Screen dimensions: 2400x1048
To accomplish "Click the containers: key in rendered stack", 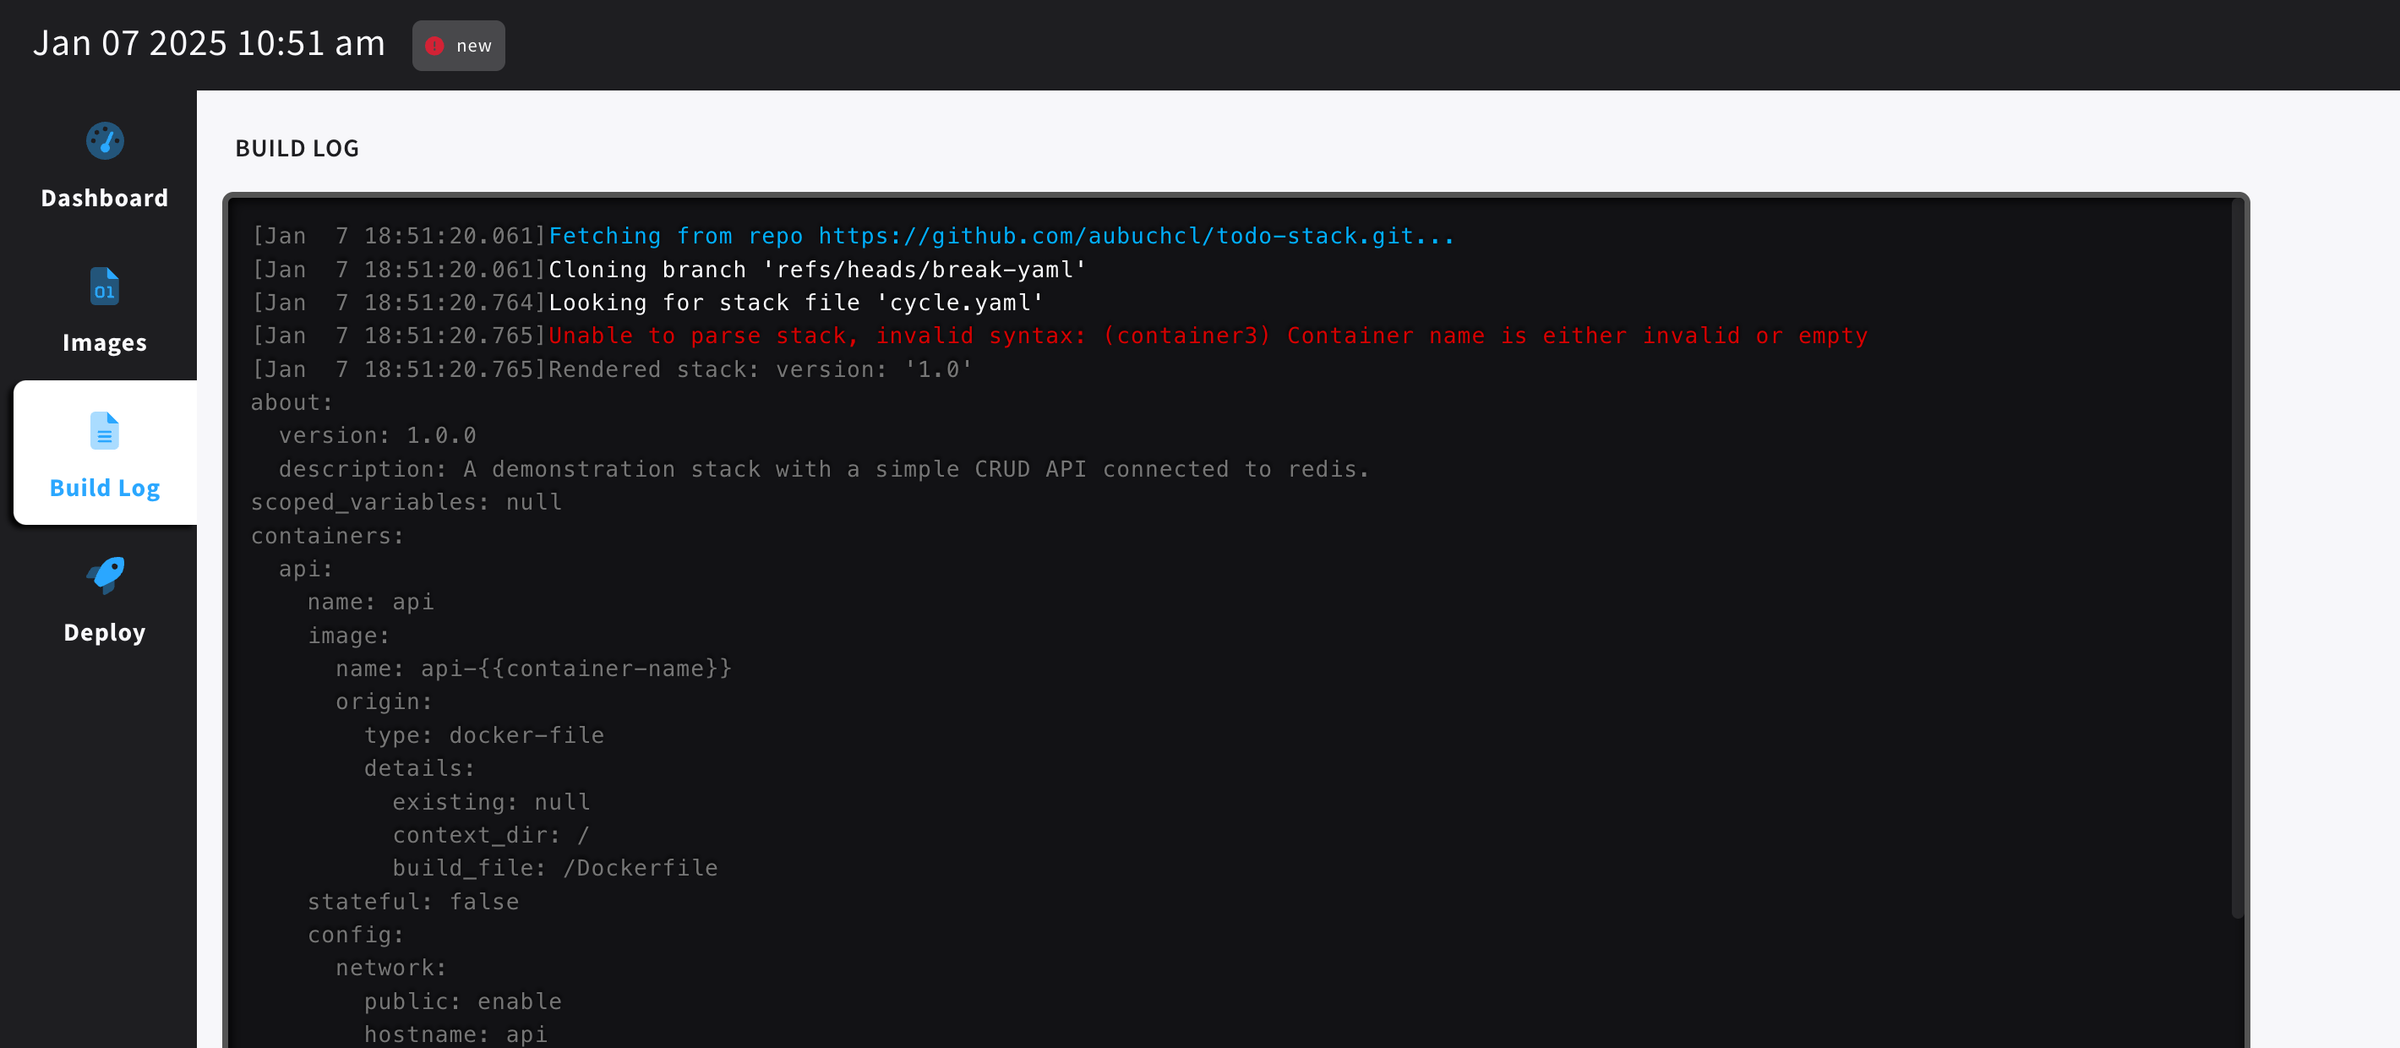I will 327,536.
